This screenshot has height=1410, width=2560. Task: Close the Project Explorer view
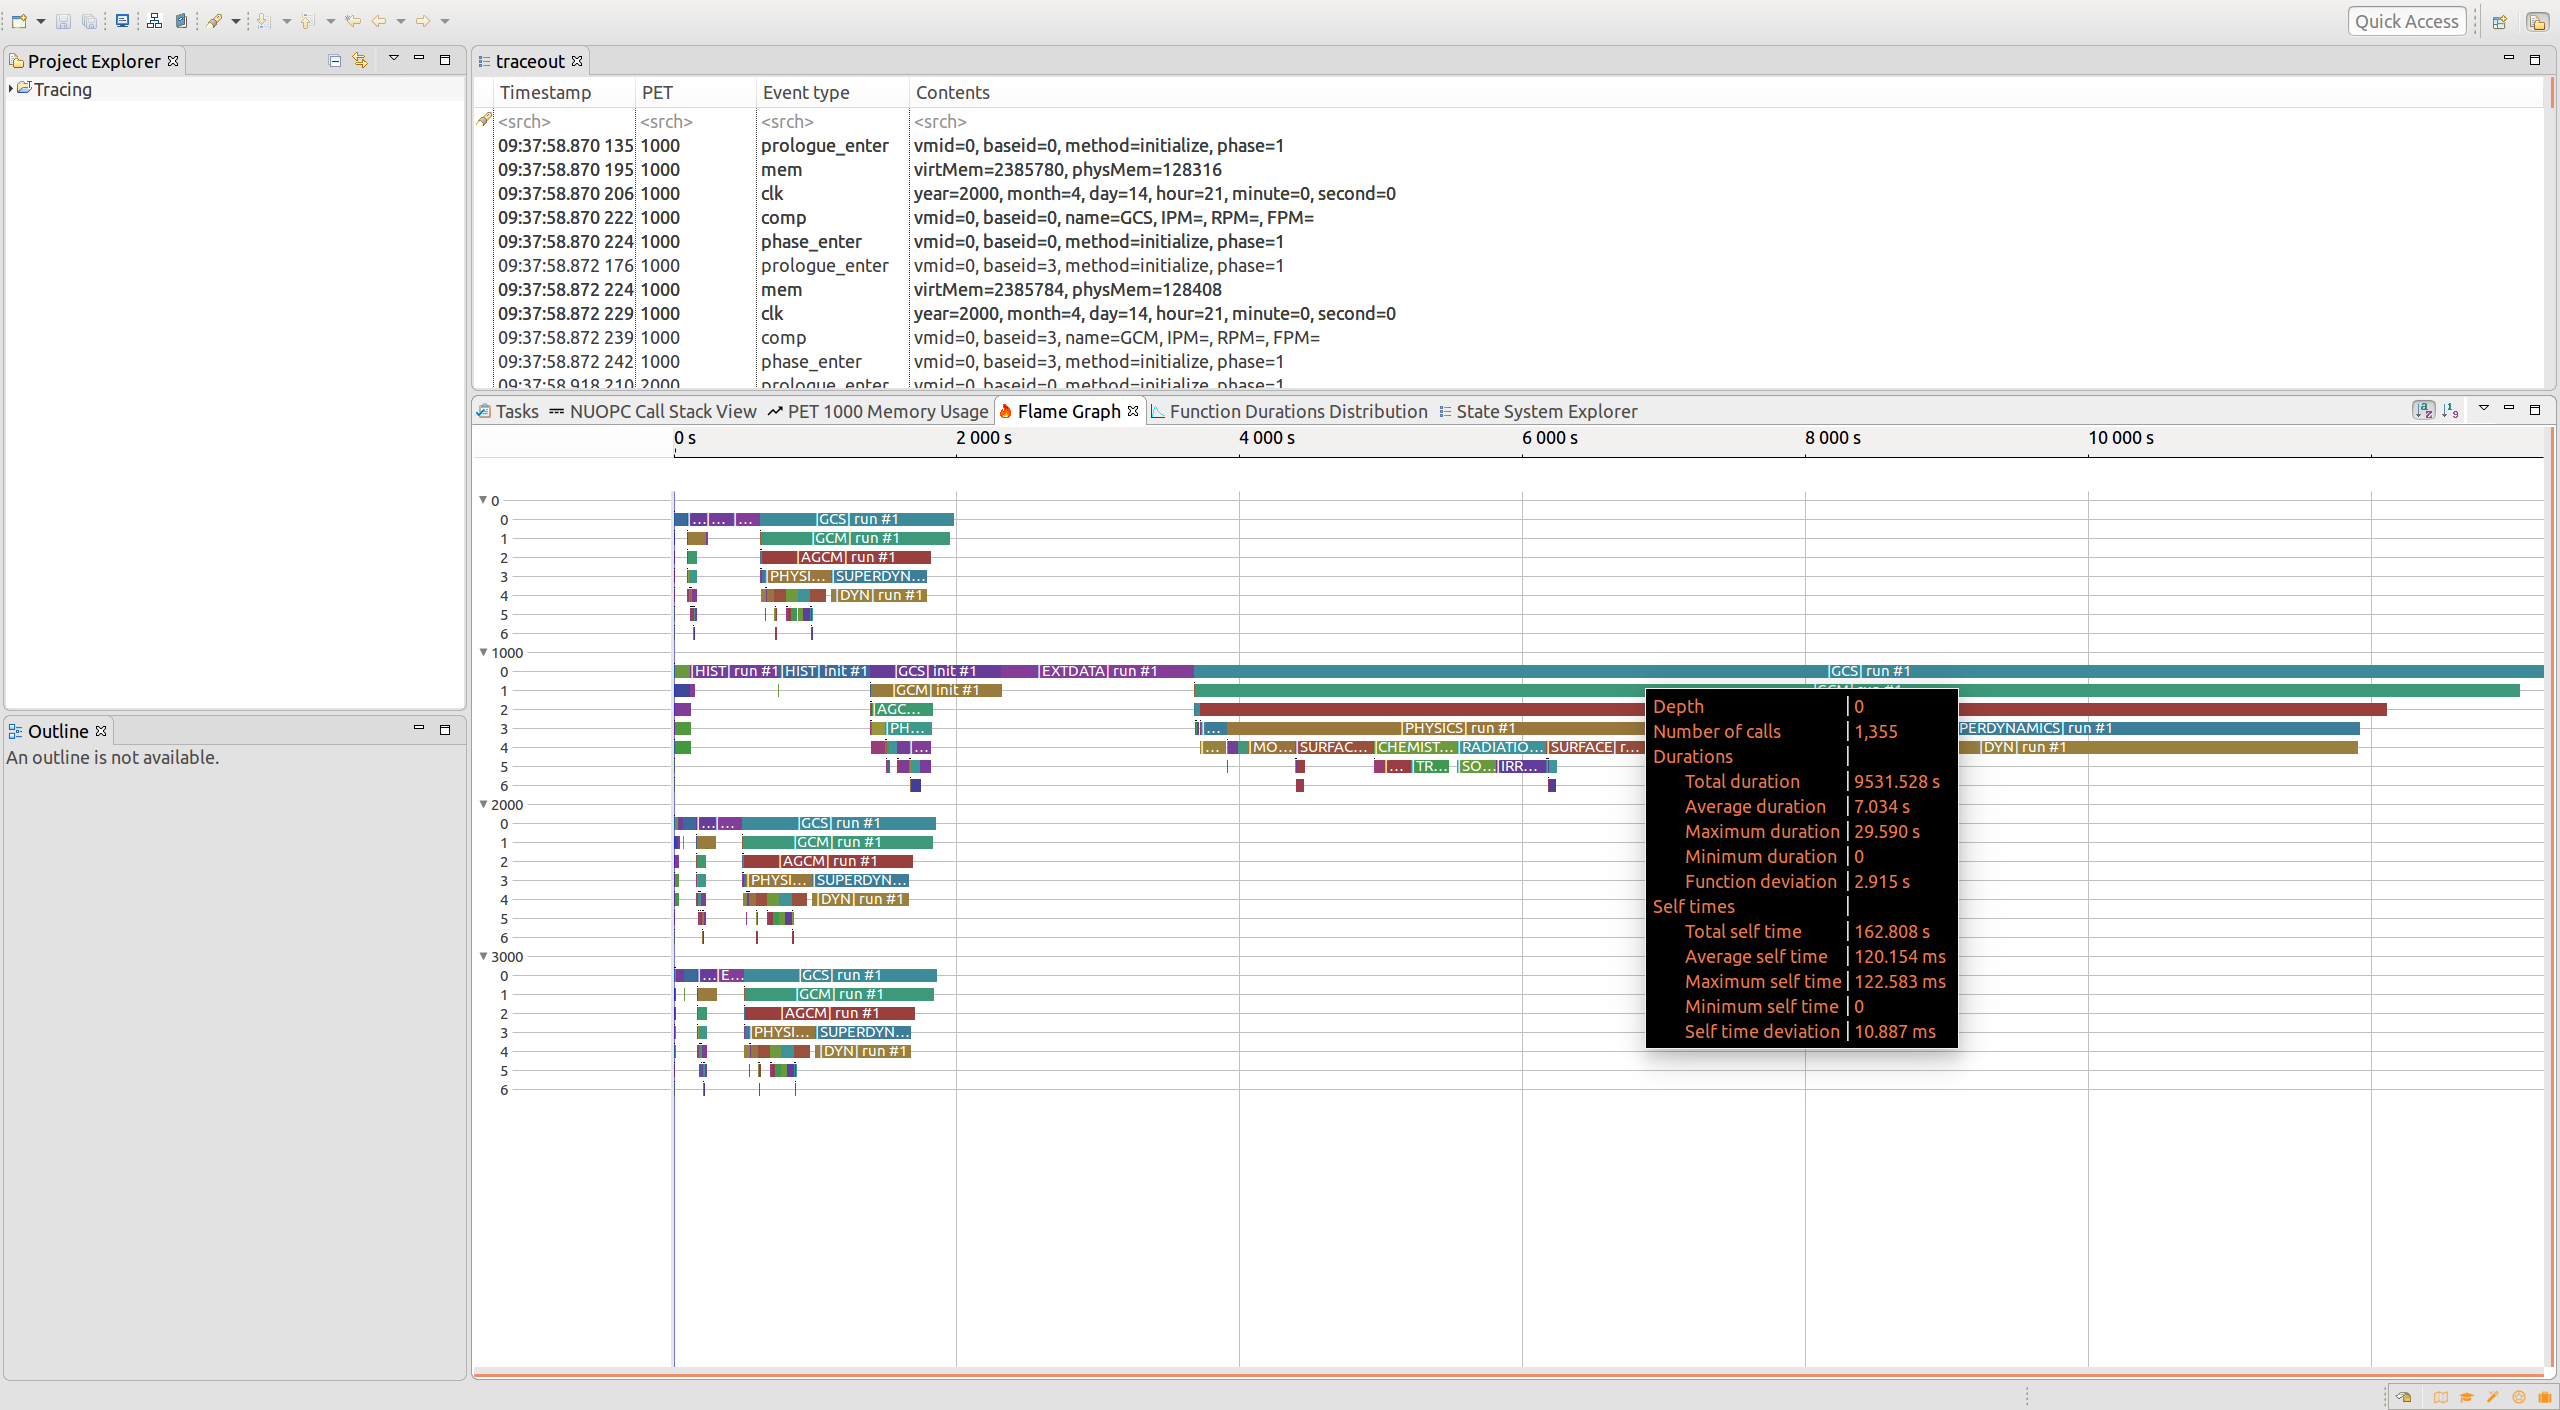click(173, 61)
